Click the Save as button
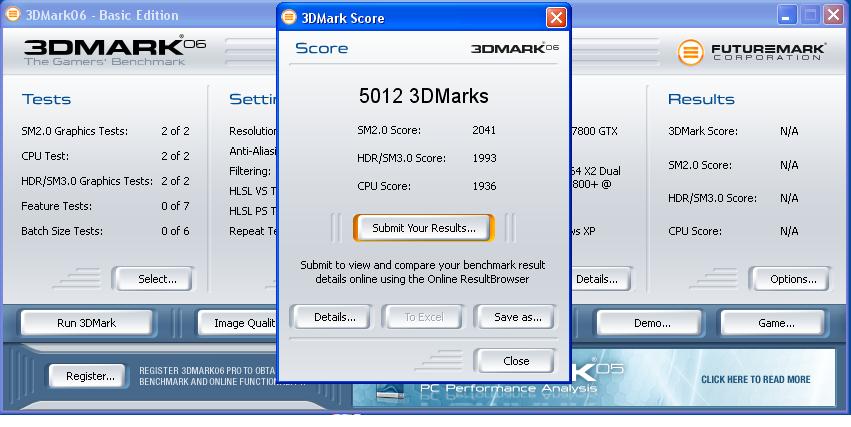The height and width of the screenshot is (427, 851). click(515, 317)
